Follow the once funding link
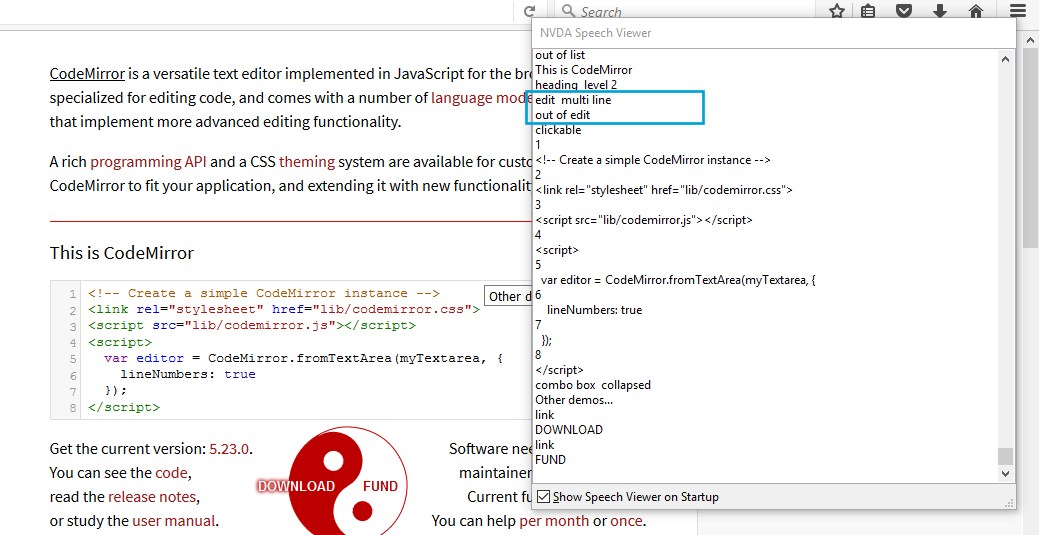Viewport: 1039px width, 535px height. [x=626, y=520]
